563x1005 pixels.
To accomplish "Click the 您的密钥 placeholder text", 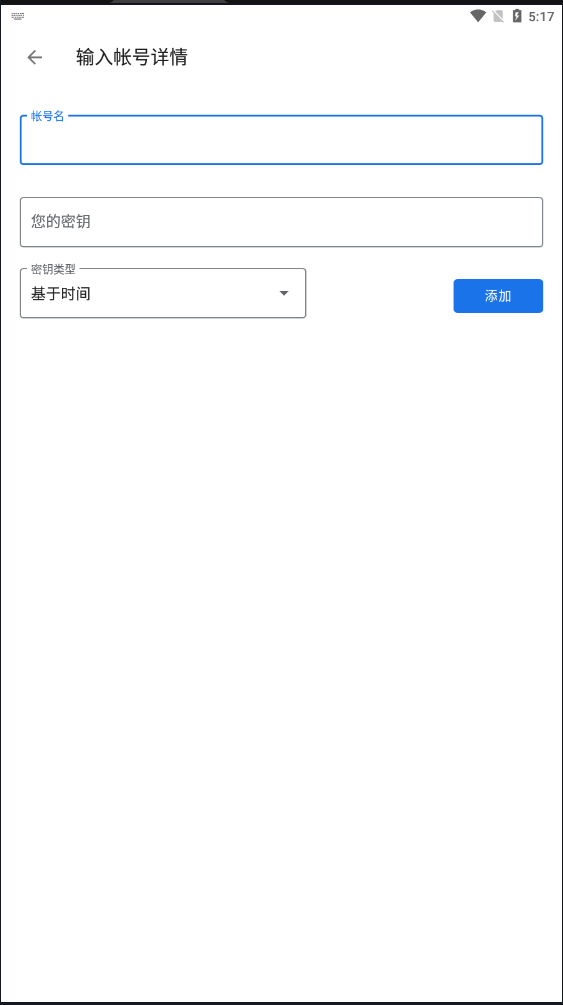I will [x=60, y=222].
